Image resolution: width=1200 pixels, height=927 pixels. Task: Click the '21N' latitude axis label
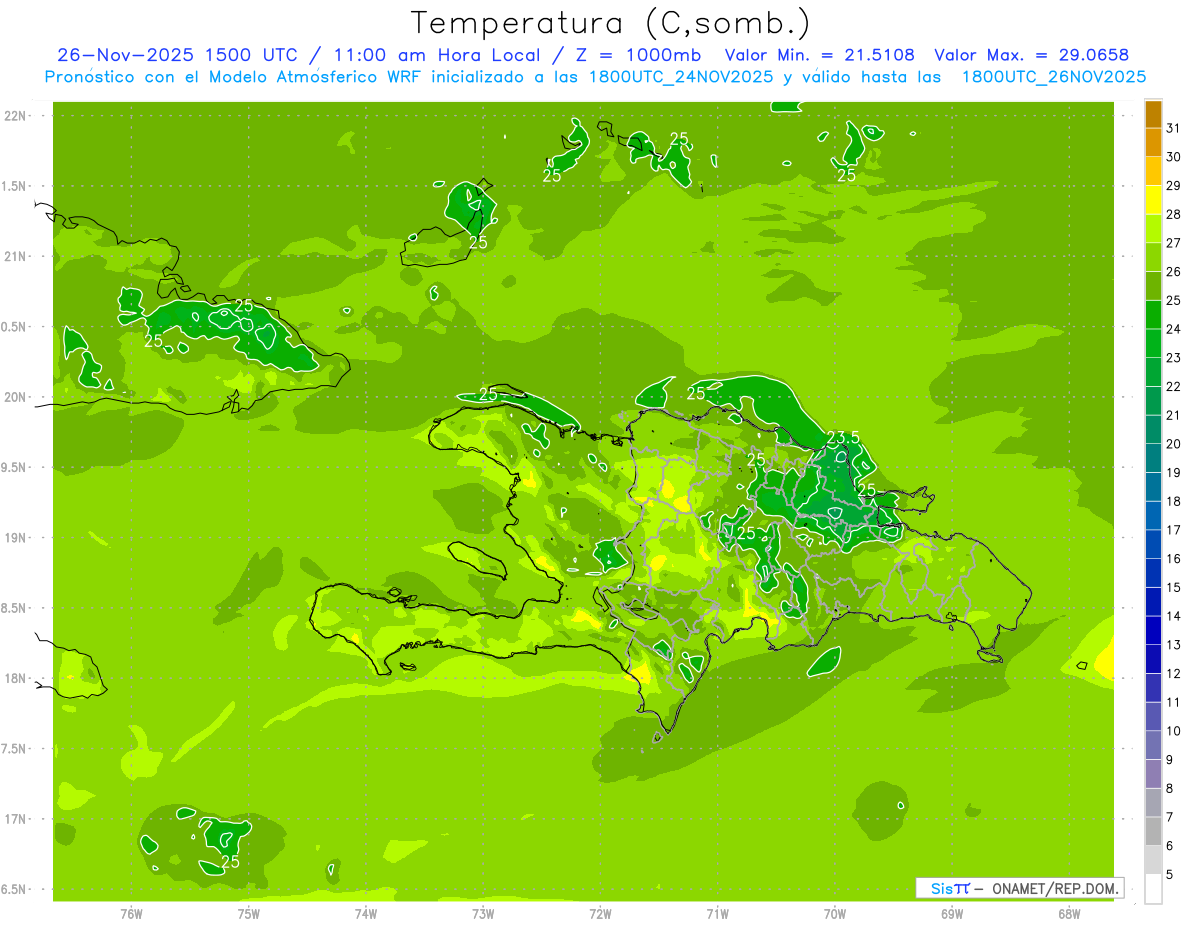[x=16, y=257]
